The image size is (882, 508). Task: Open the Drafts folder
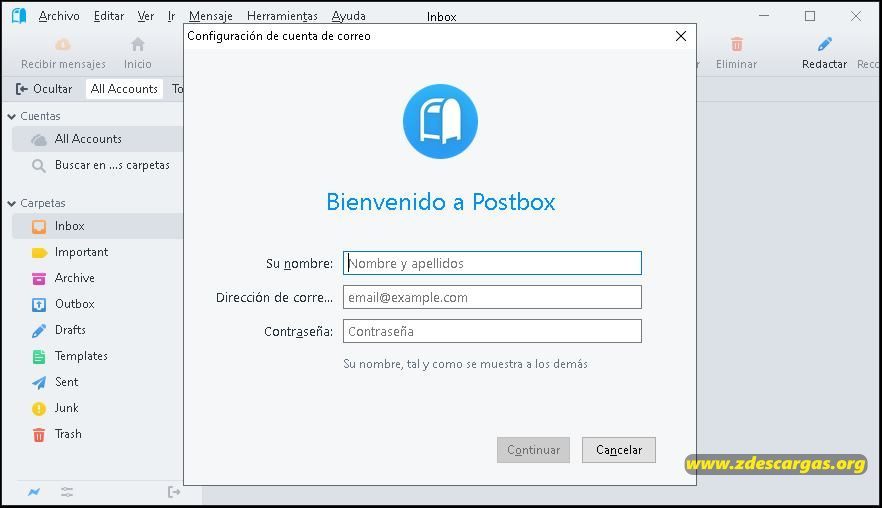(x=97, y=330)
